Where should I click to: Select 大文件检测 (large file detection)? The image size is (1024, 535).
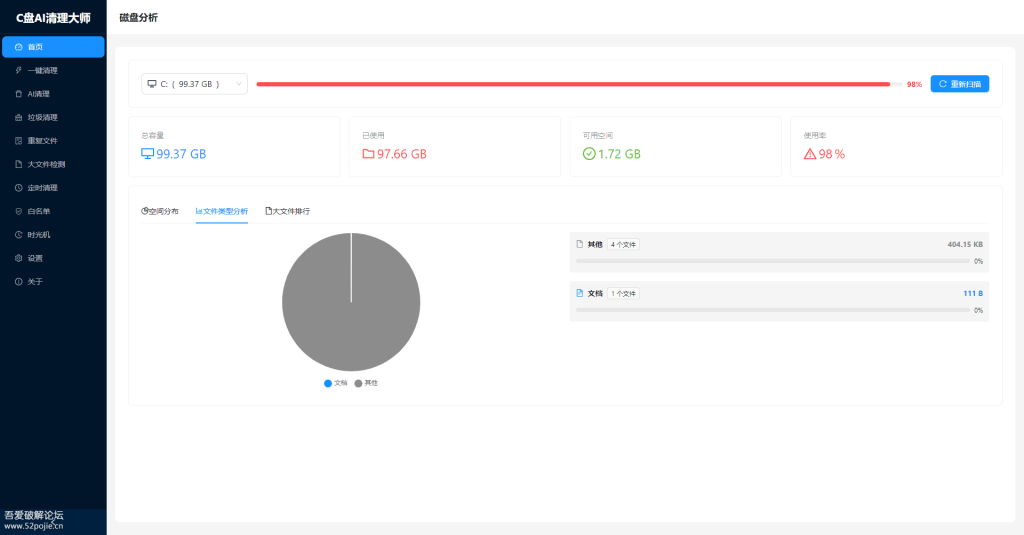[x=45, y=164]
